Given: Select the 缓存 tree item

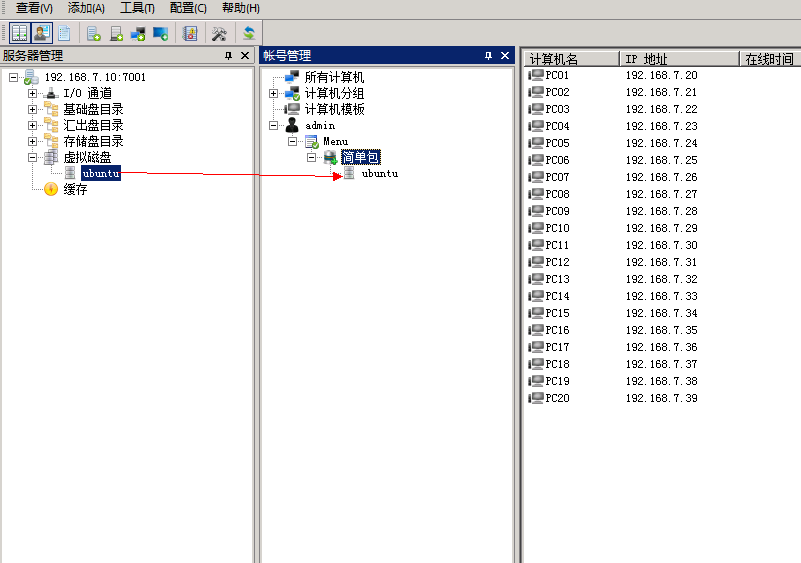Looking at the screenshot, I should tap(75, 190).
